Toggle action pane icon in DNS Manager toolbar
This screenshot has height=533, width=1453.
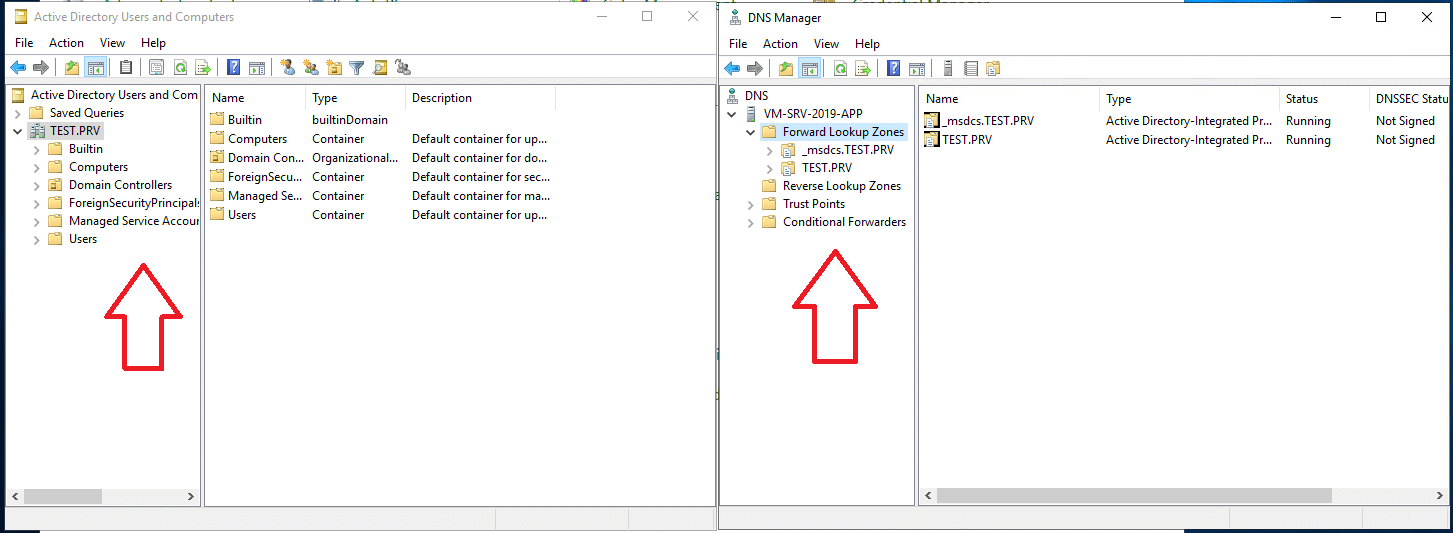point(917,68)
